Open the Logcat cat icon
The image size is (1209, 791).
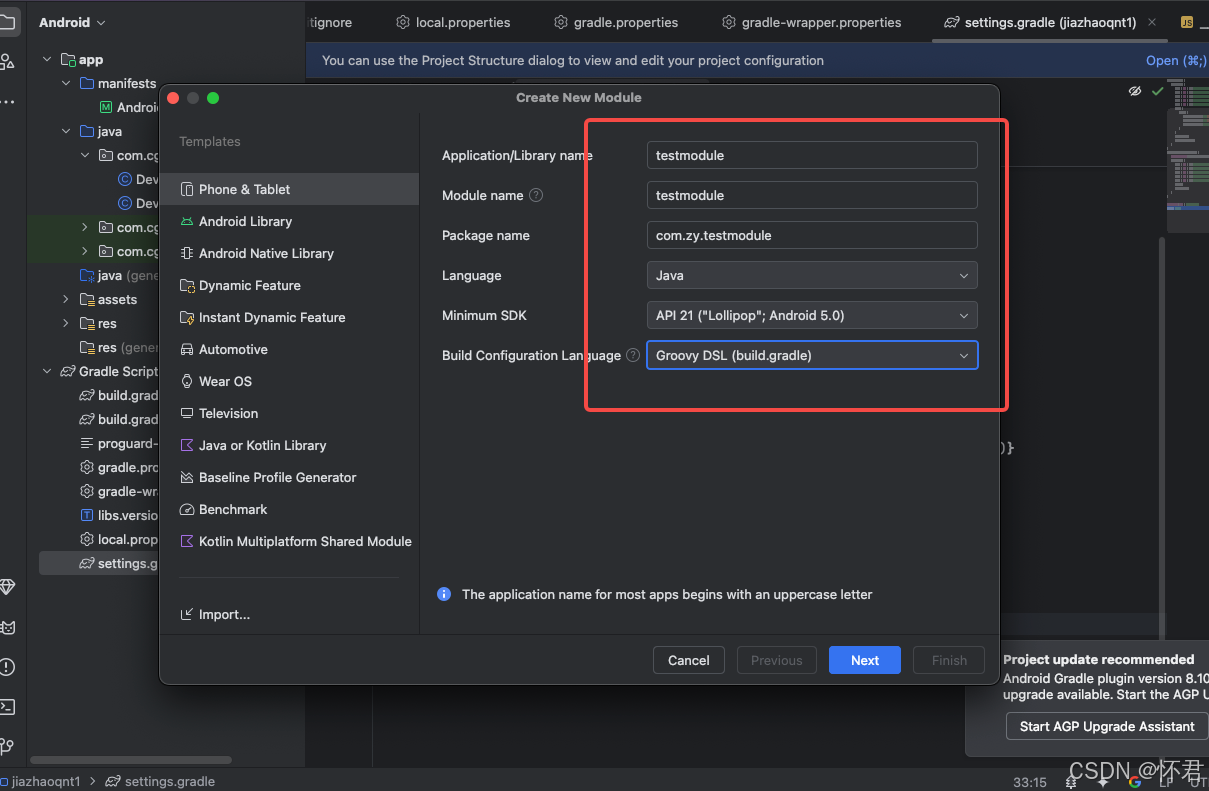[7, 627]
